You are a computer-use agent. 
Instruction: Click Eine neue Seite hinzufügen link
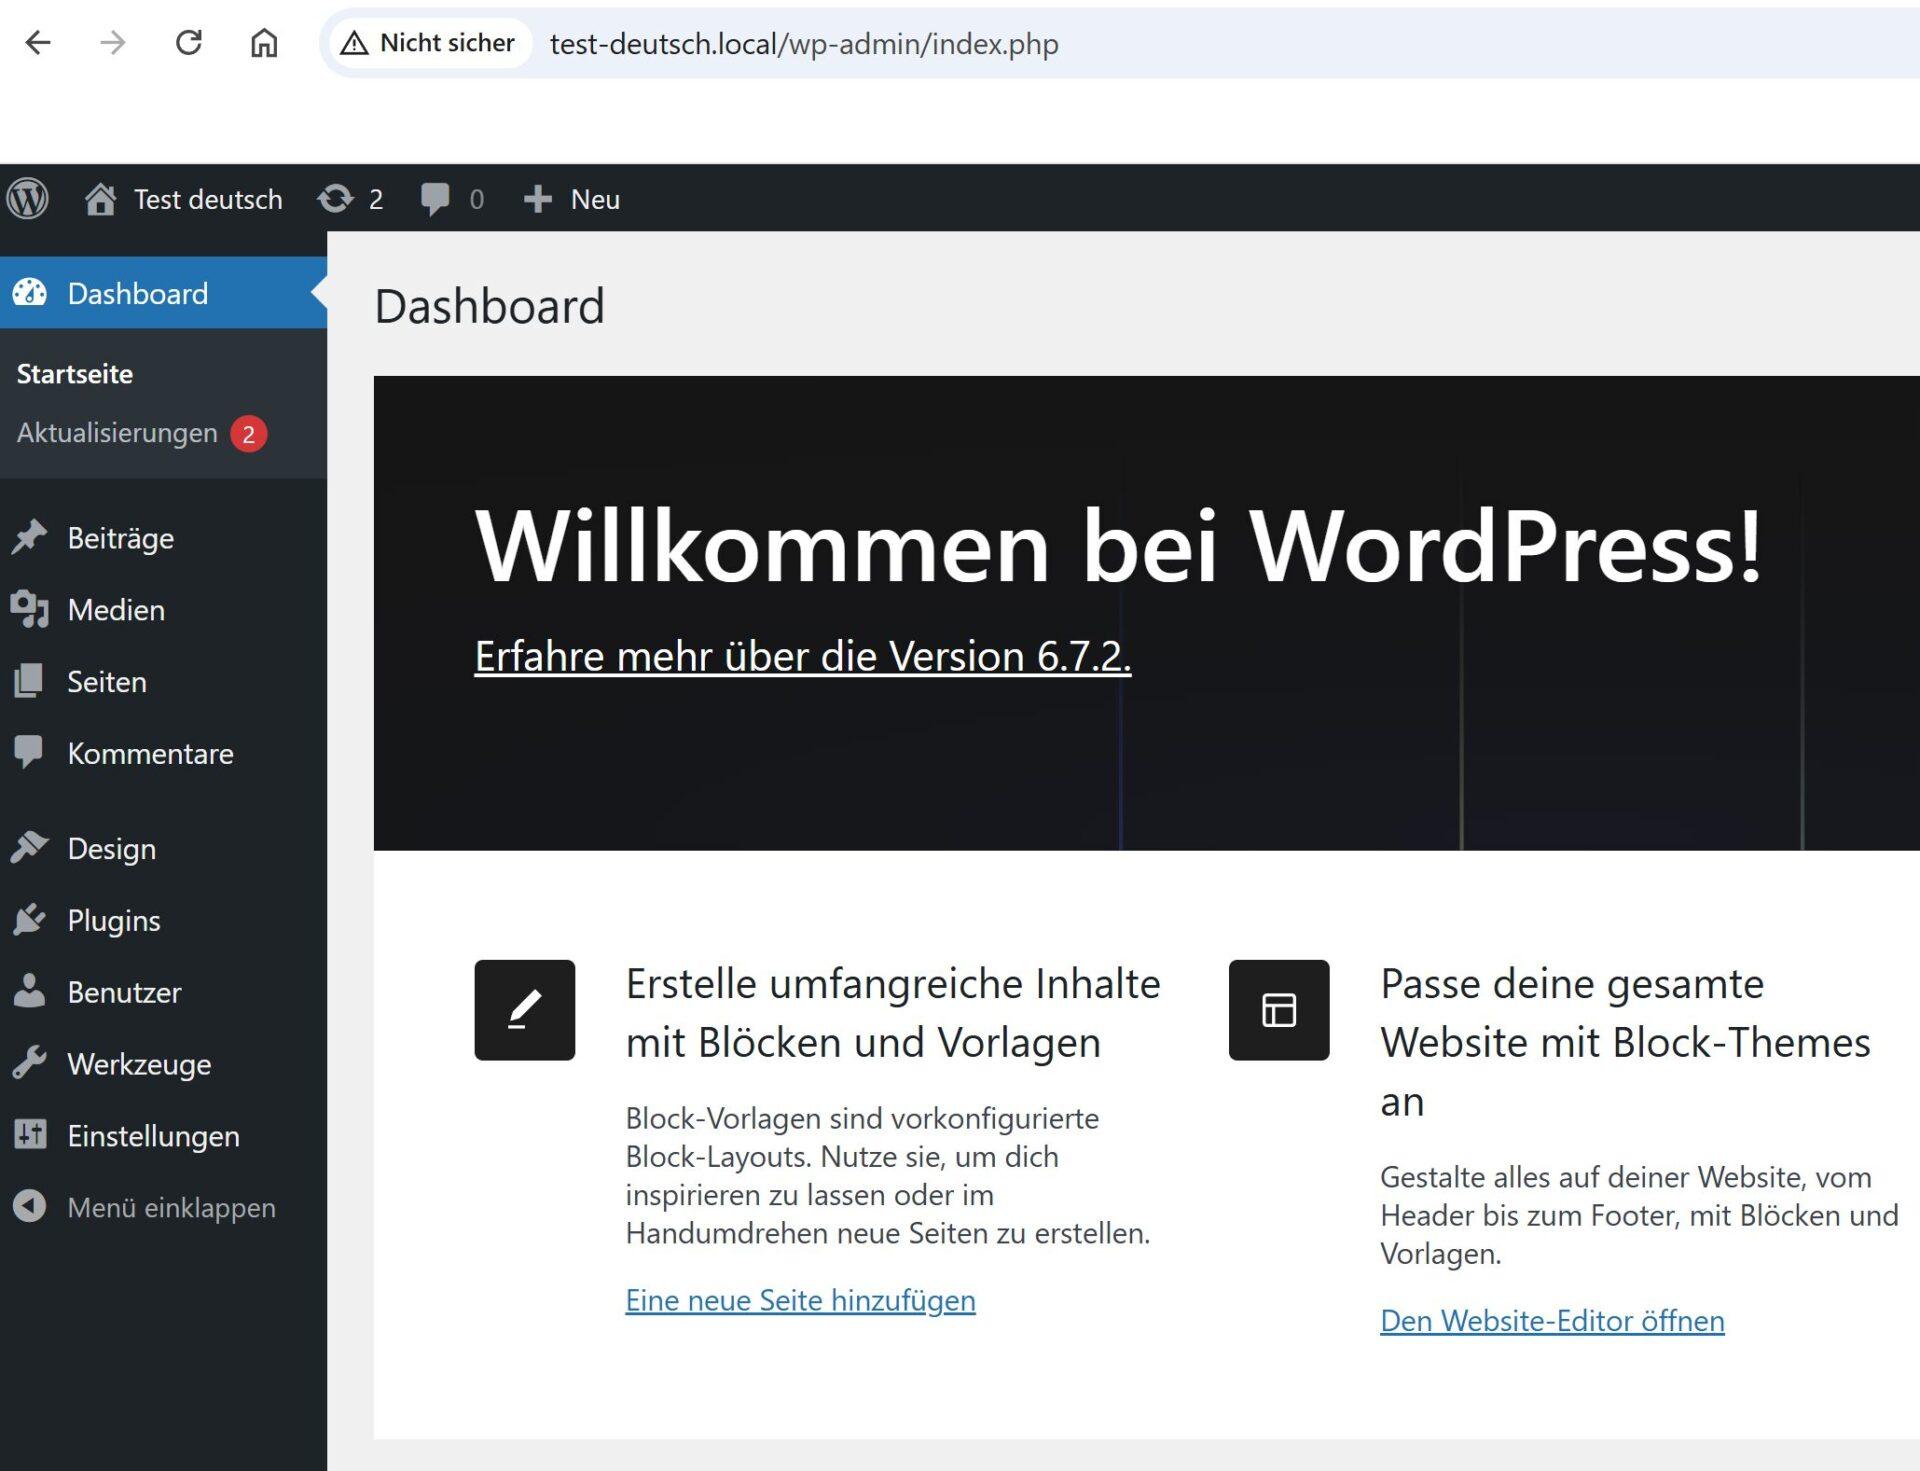click(x=800, y=1300)
